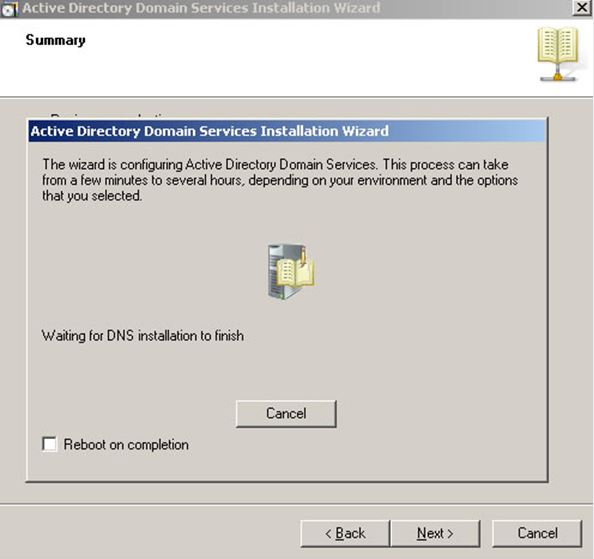Click the gray outer window title bar

click(288, 8)
